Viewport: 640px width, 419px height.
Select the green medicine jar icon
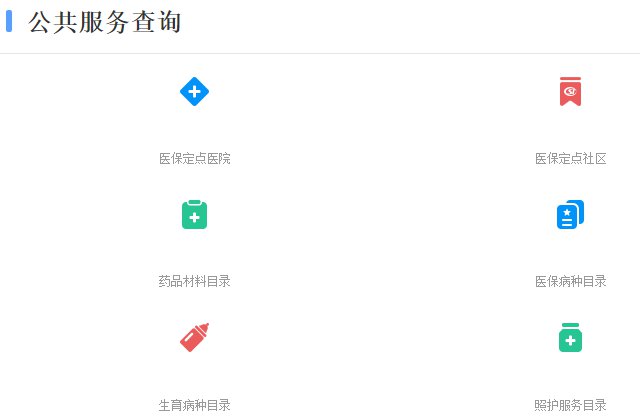(570, 337)
